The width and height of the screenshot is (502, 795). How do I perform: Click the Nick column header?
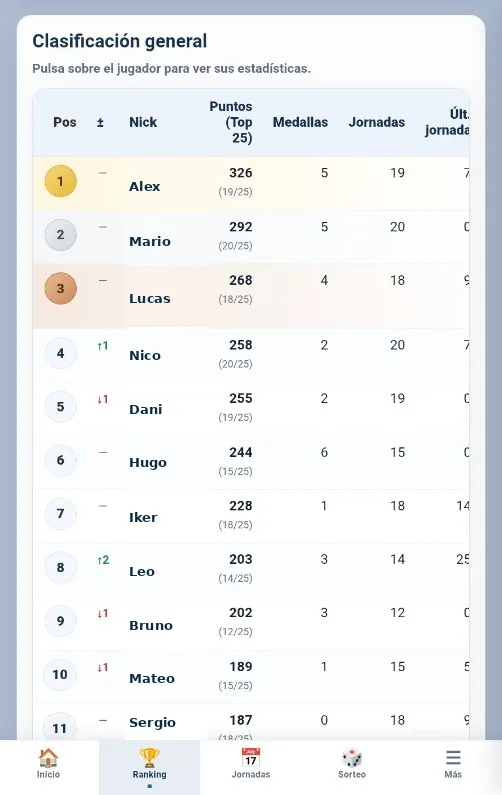pyautogui.click(x=143, y=122)
